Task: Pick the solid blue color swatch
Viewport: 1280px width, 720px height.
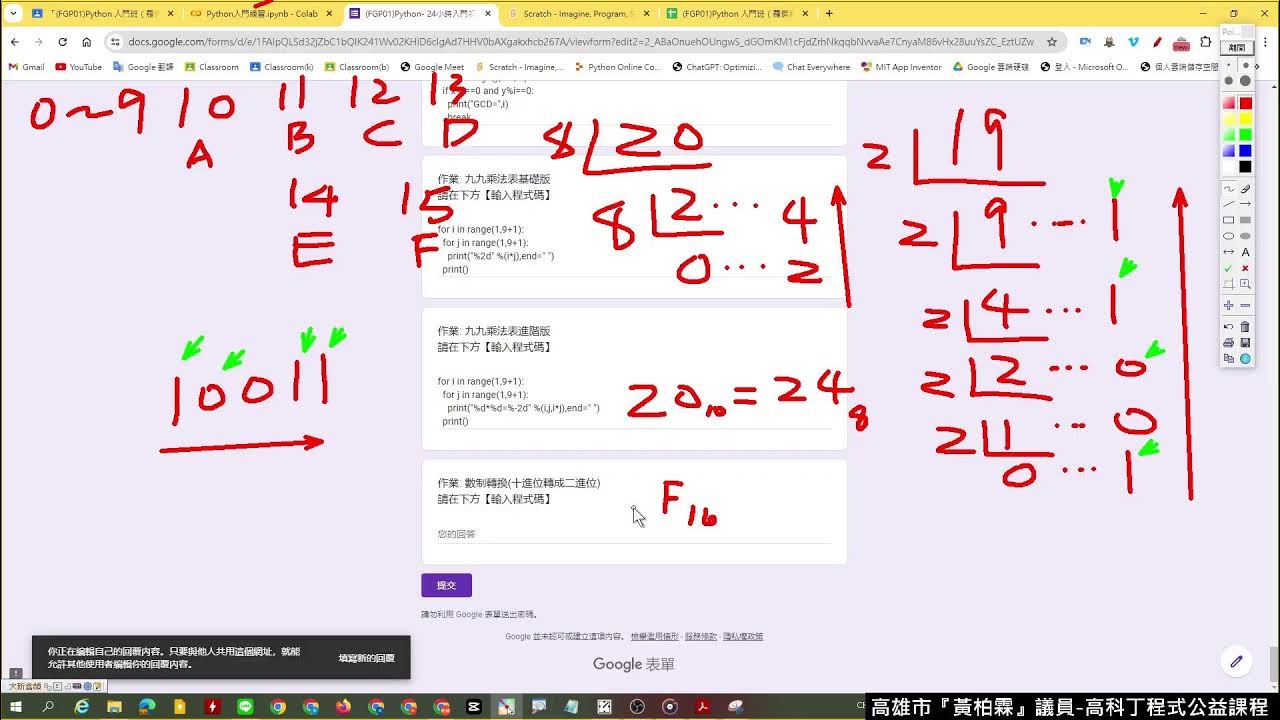Action: [1245, 151]
